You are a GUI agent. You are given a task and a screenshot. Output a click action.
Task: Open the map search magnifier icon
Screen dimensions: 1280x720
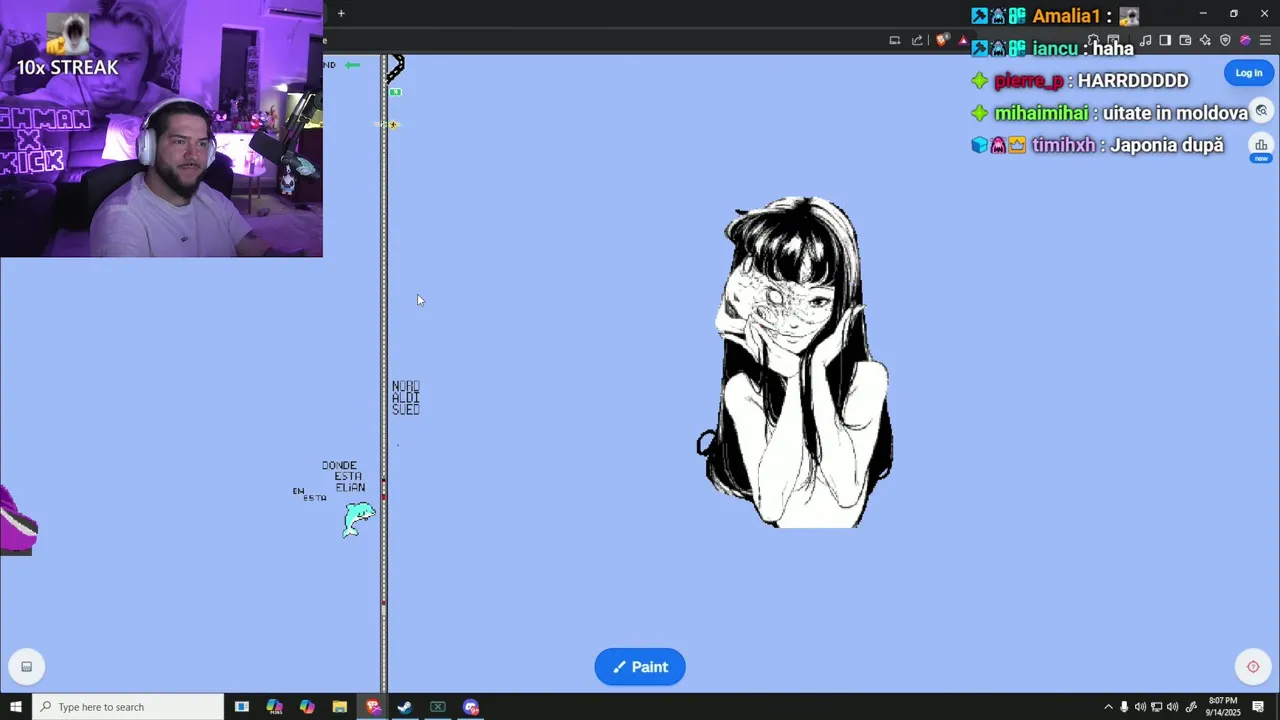pos(1261,111)
